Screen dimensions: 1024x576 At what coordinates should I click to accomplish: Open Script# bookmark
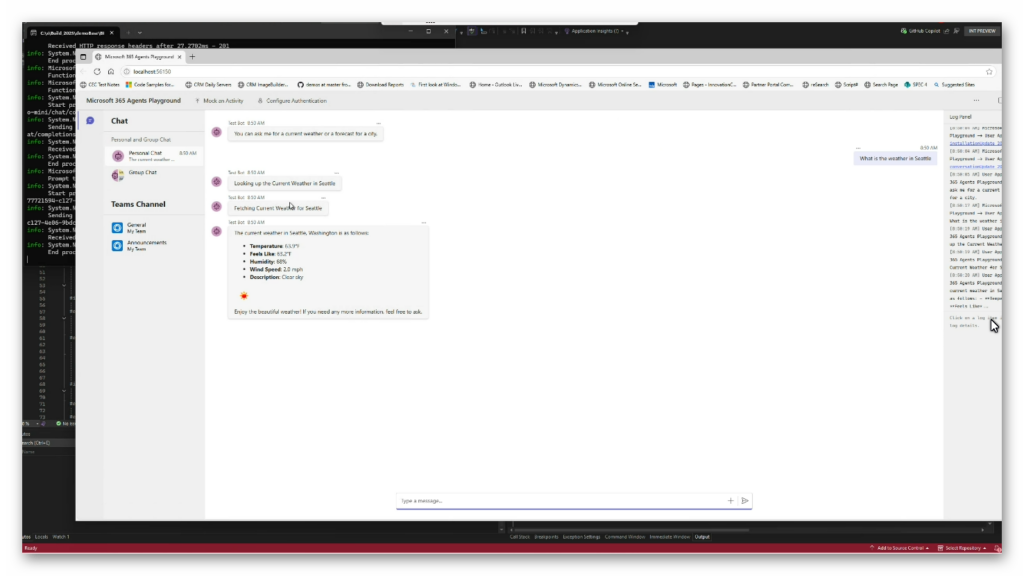pyautogui.click(x=846, y=85)
